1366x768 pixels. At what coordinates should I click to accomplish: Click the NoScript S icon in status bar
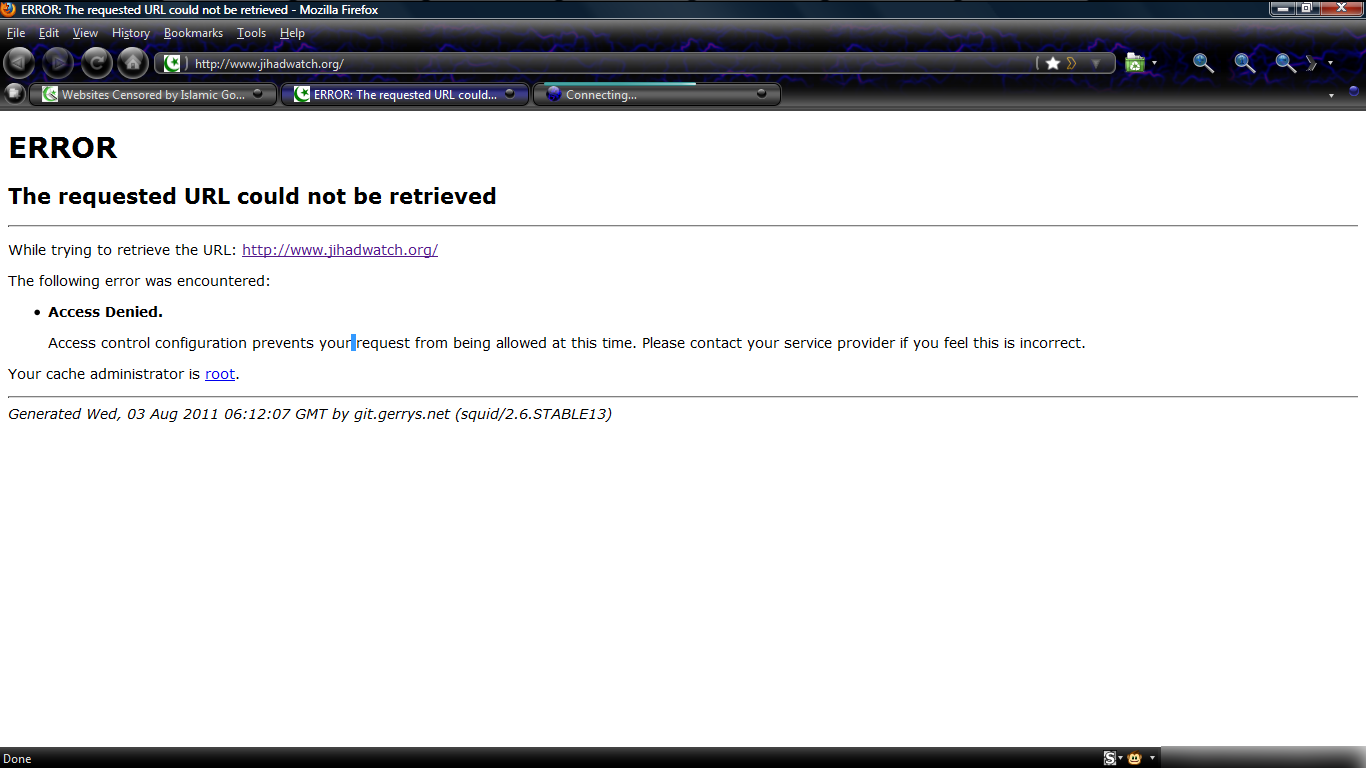[1109, 758]
